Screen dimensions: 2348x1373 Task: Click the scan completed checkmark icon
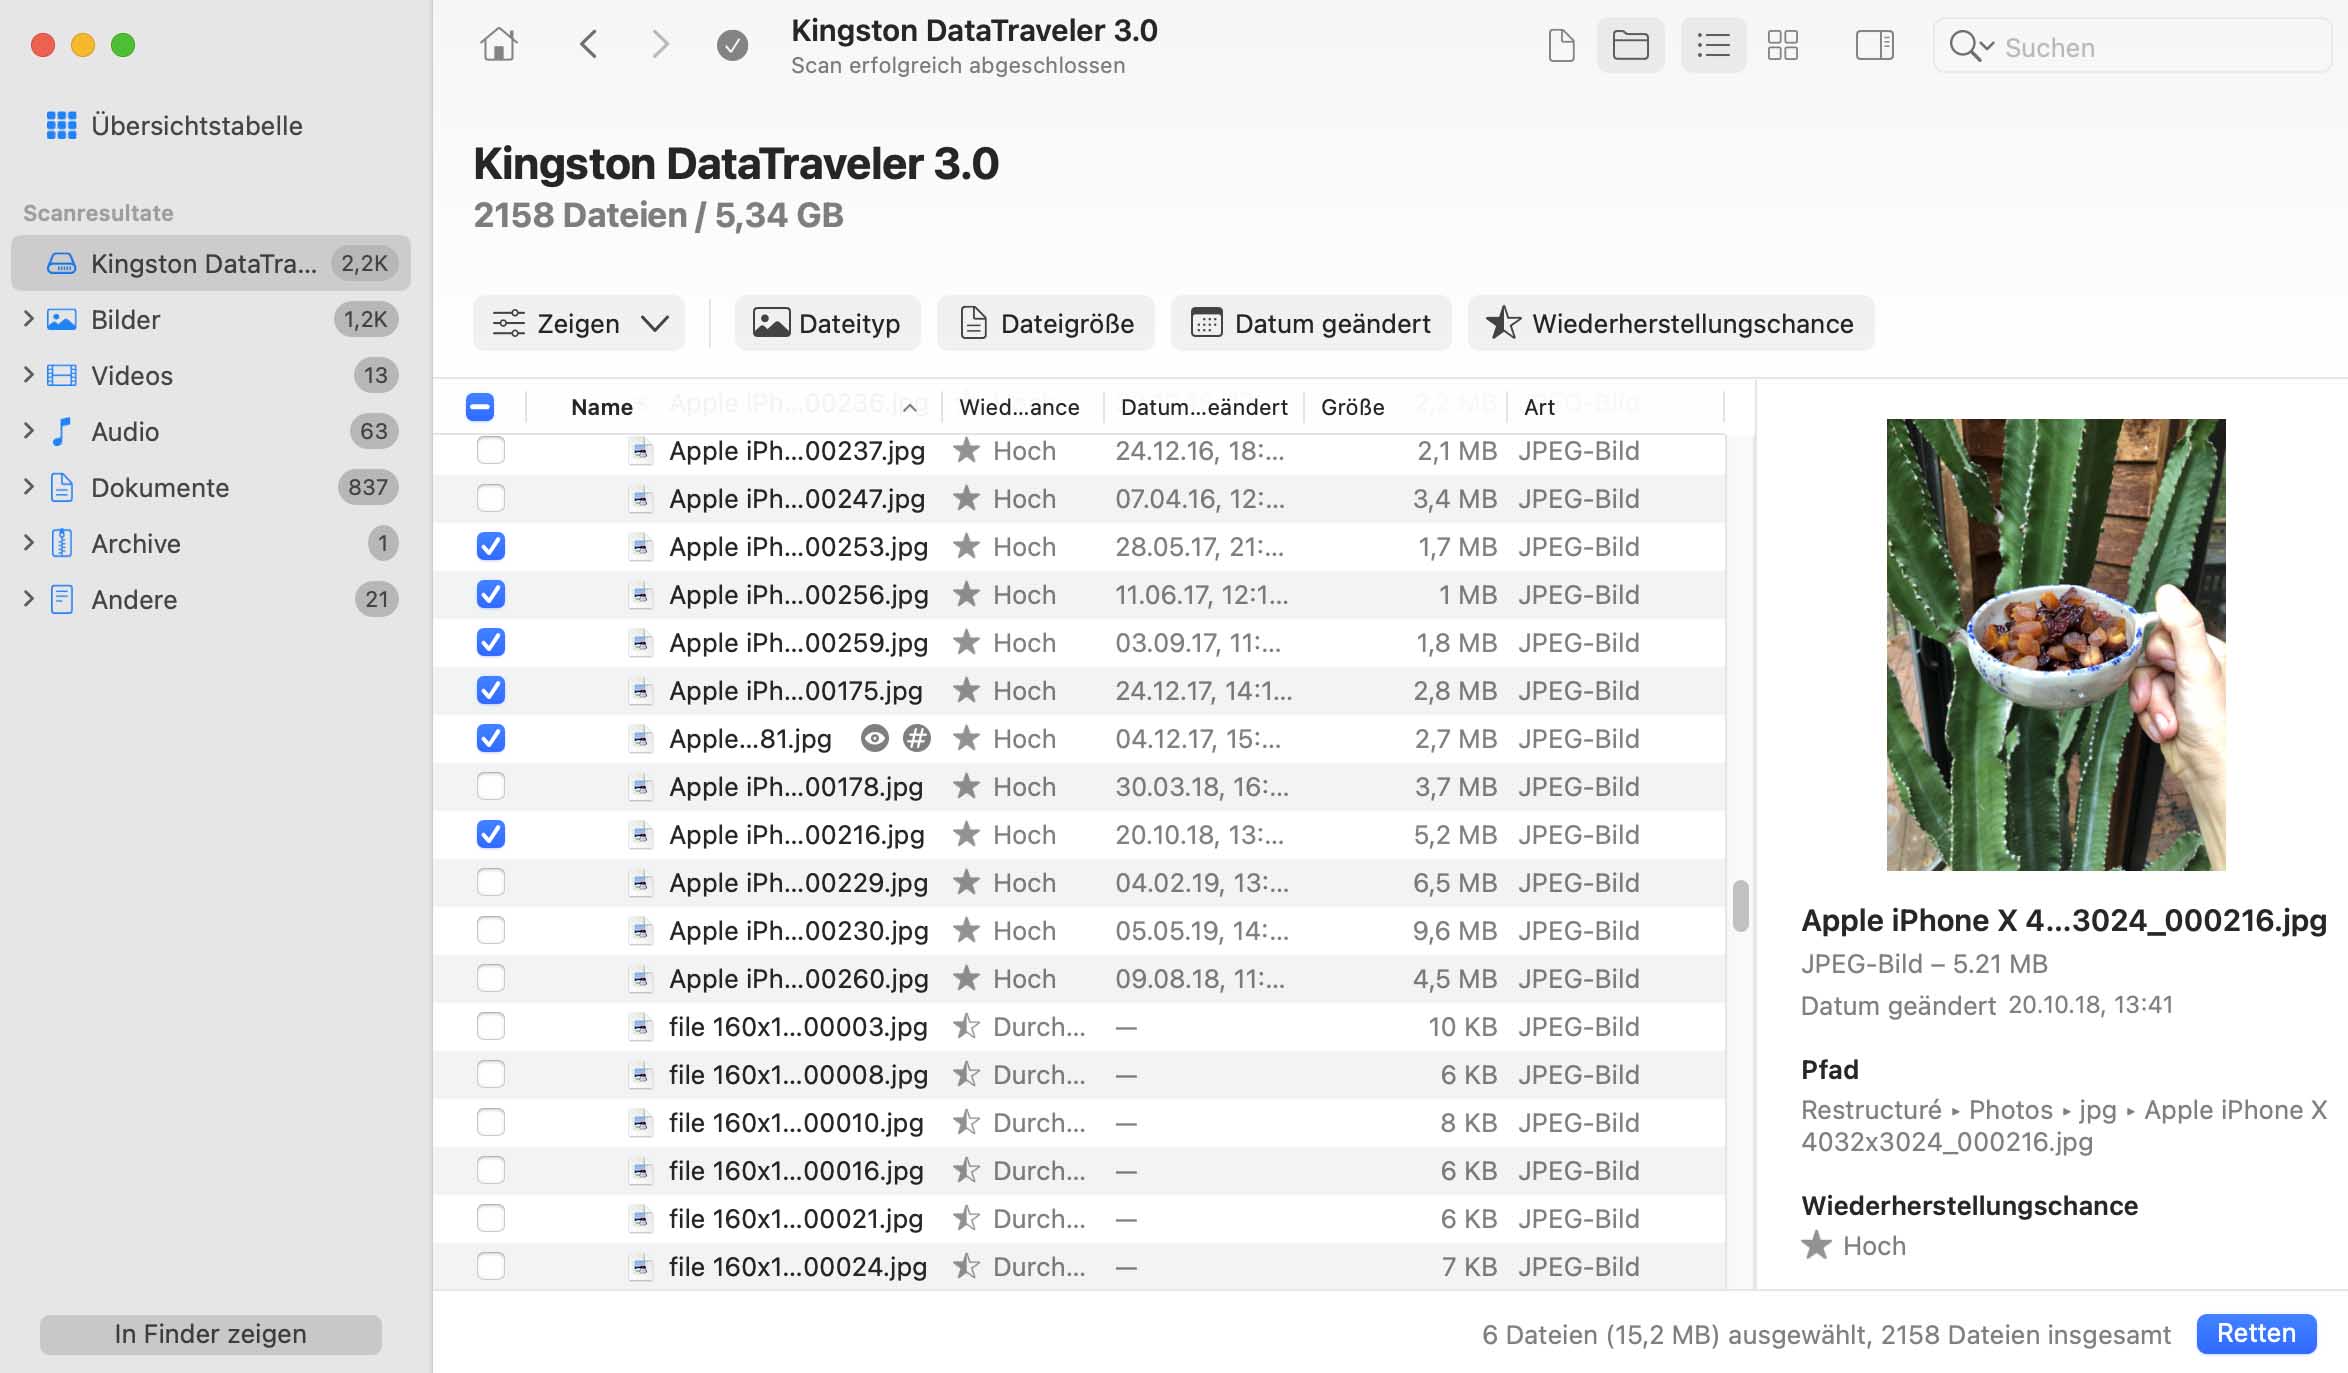point(732,45)
